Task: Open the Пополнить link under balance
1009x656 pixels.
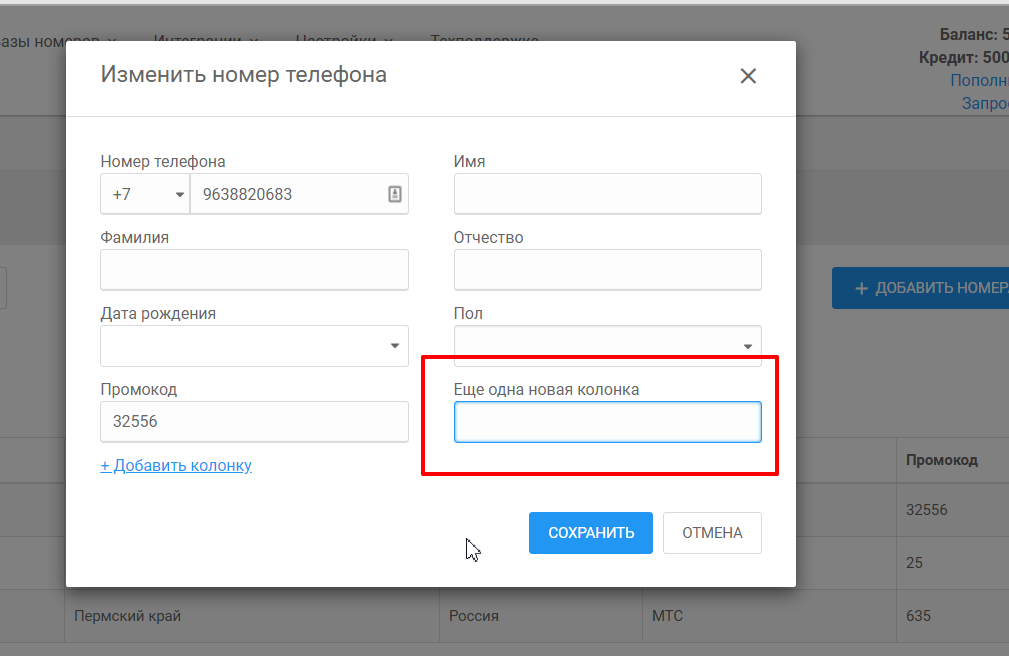Action: (x=979, y=80)
